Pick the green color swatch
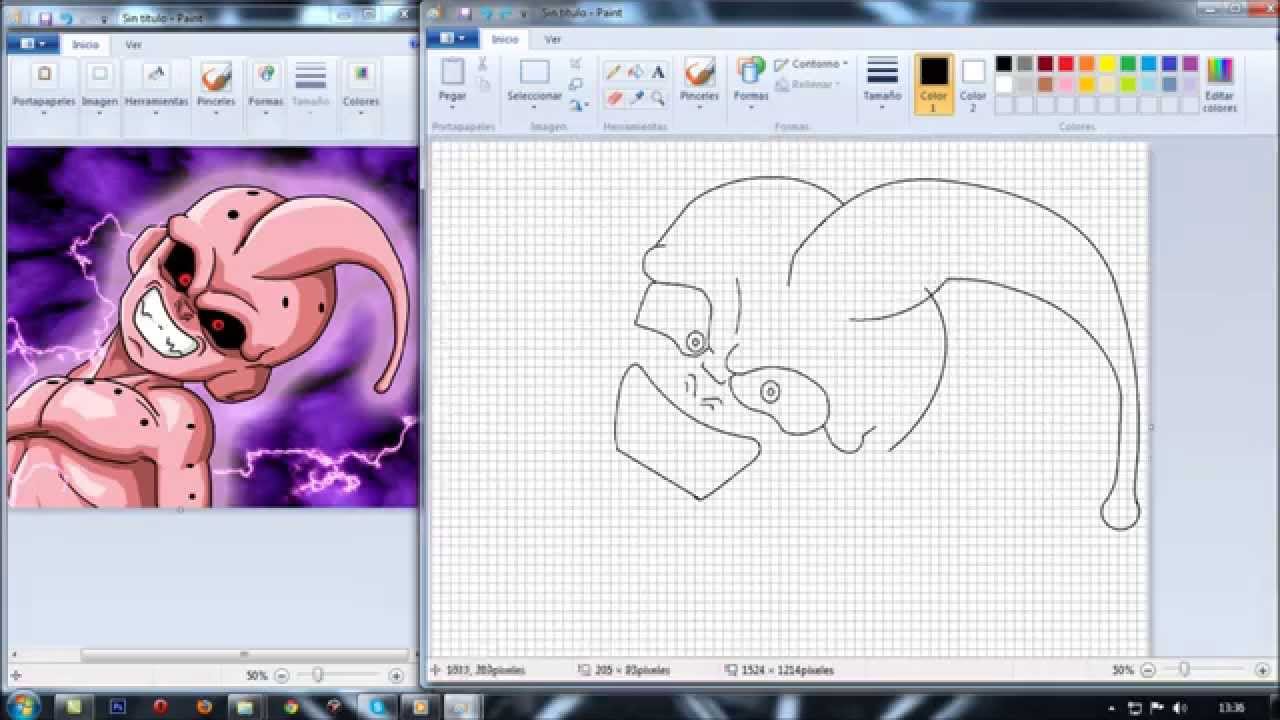The height and width of the screenshot is (720, 1280). [x=1128, y=64]
